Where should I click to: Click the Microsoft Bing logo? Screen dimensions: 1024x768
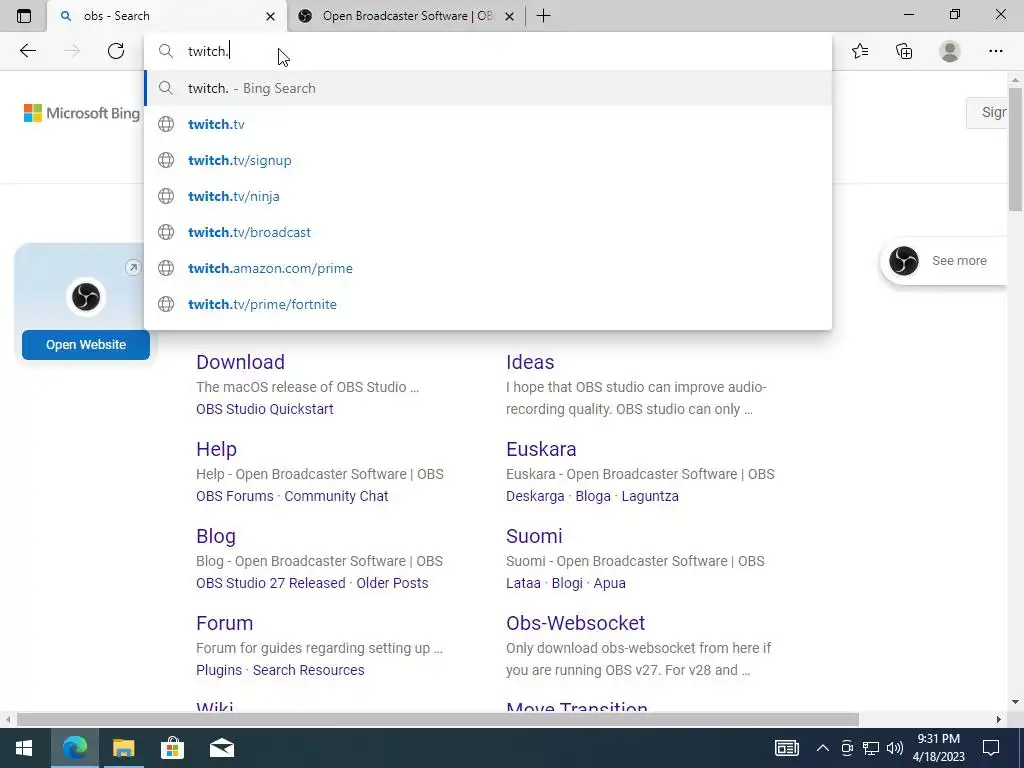coord(82,113)
